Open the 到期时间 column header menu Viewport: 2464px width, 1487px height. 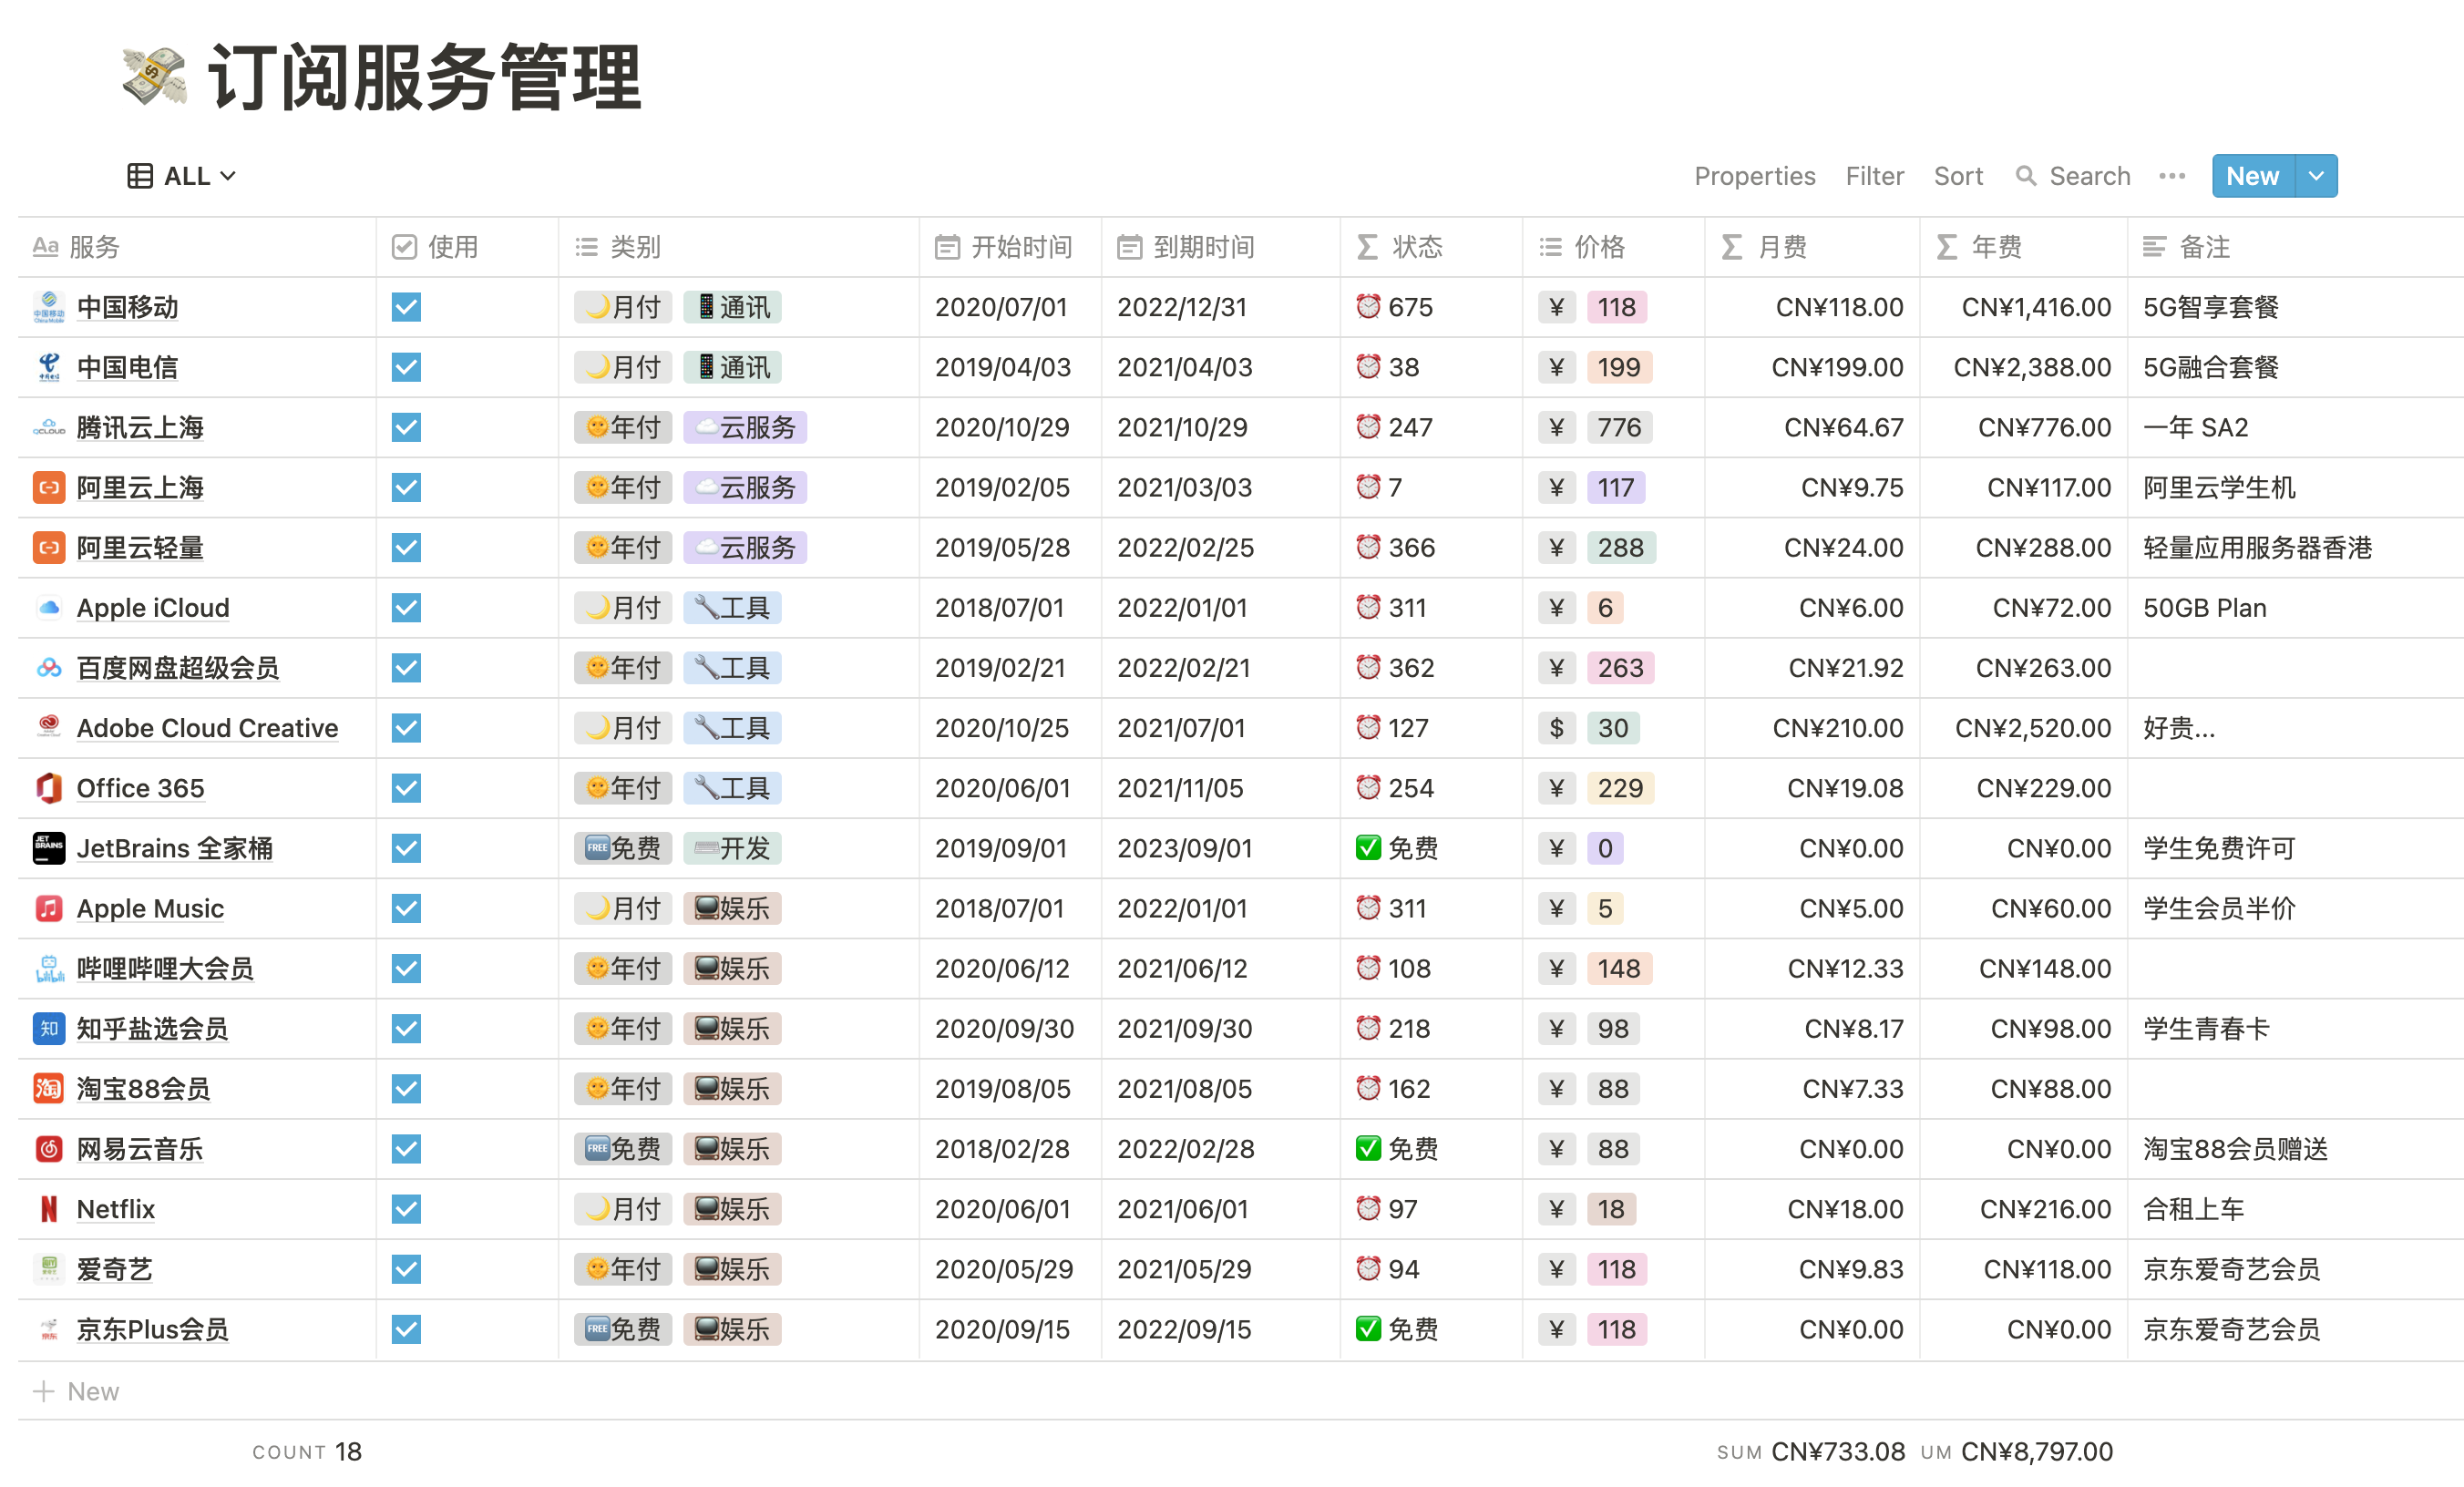point(1221,247)
